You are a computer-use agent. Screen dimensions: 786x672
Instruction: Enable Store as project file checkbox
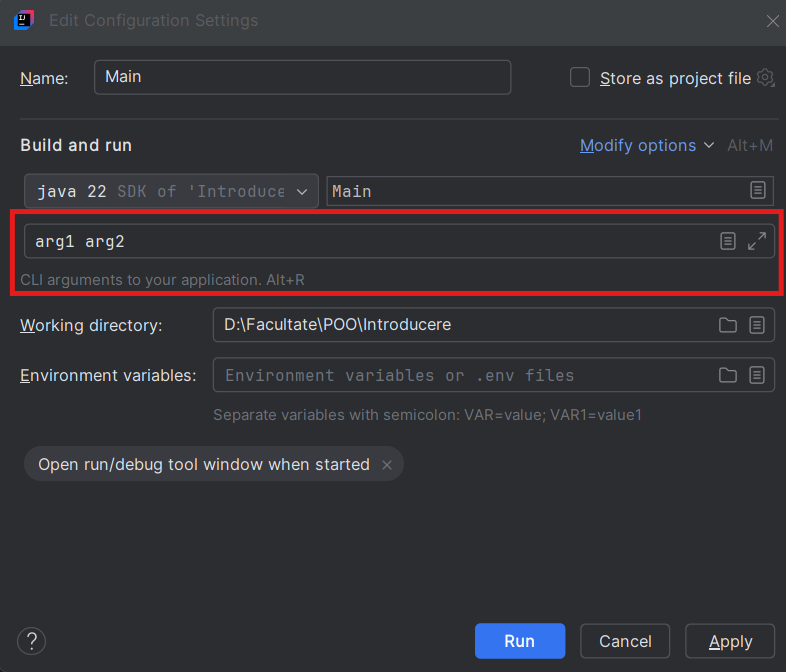click(x=579, y=78)
